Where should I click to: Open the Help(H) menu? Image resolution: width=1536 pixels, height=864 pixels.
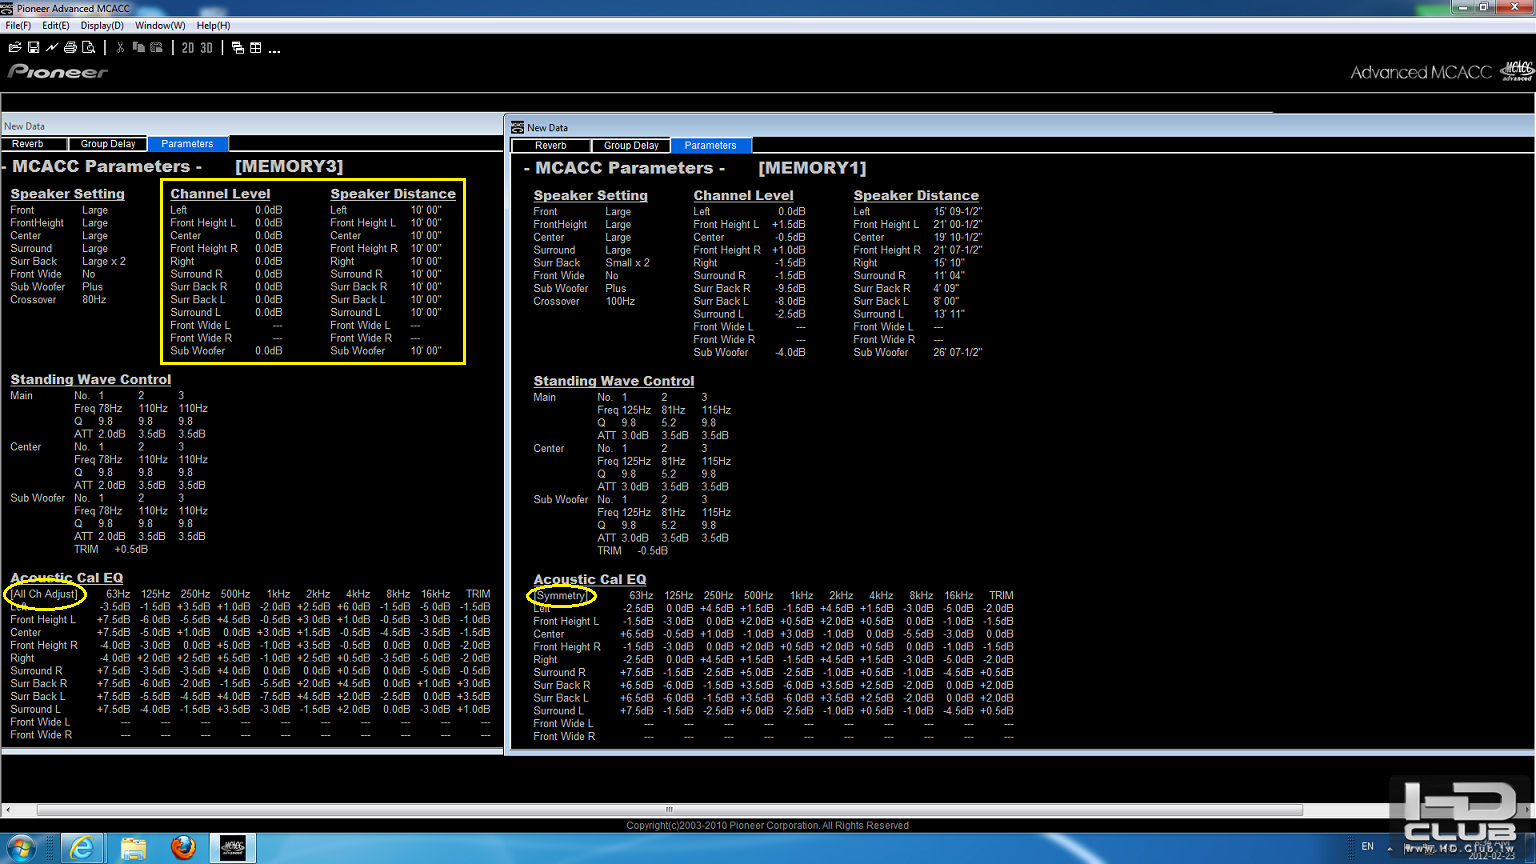pos(213,25)
